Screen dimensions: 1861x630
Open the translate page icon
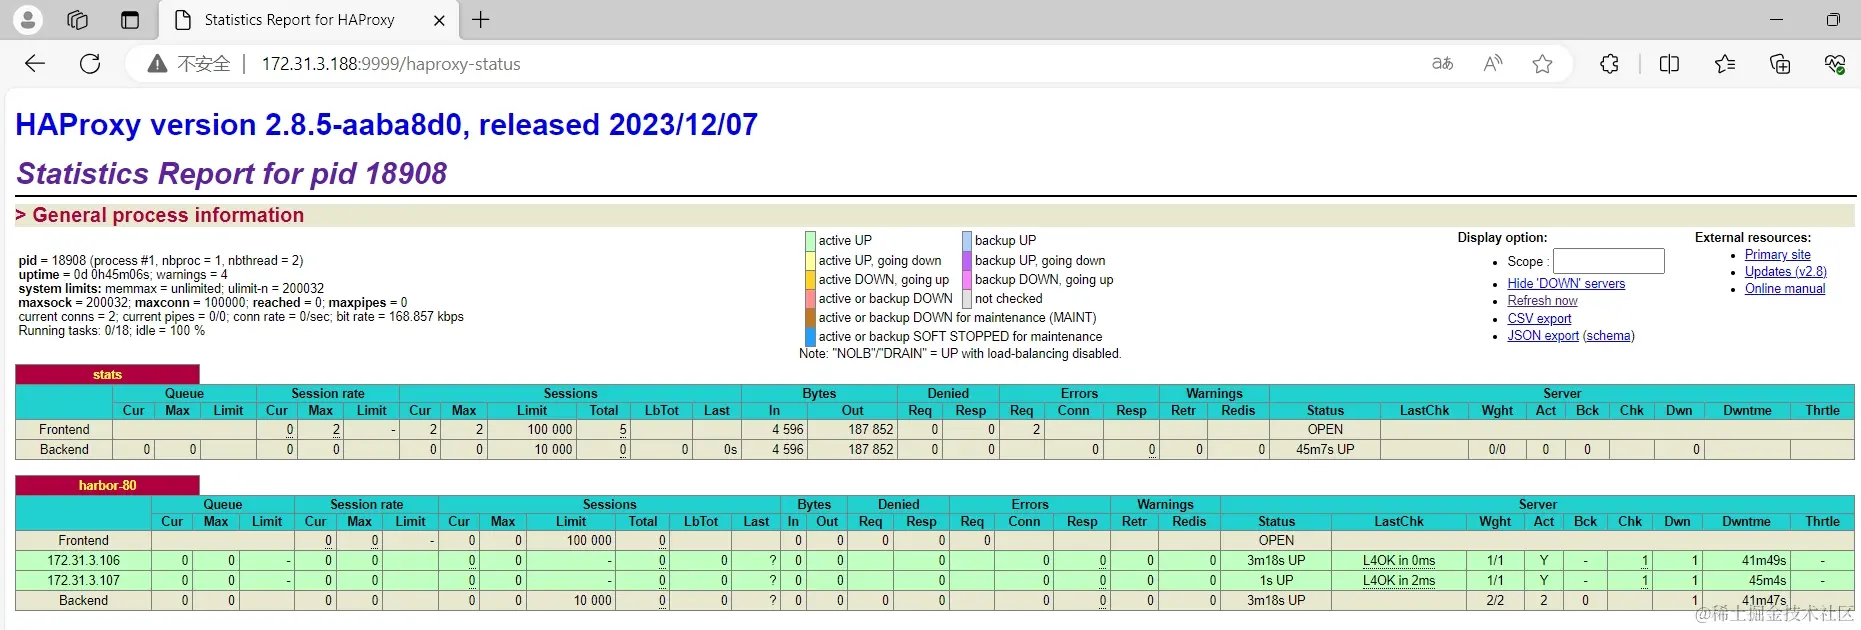pyautogui.click(x=1442, y=64)
